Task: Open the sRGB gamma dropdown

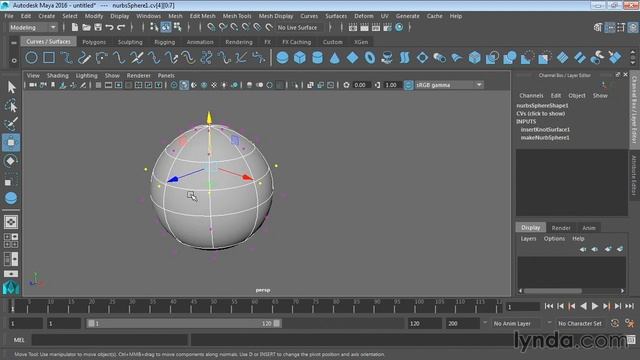Action: tap(449, 85)
